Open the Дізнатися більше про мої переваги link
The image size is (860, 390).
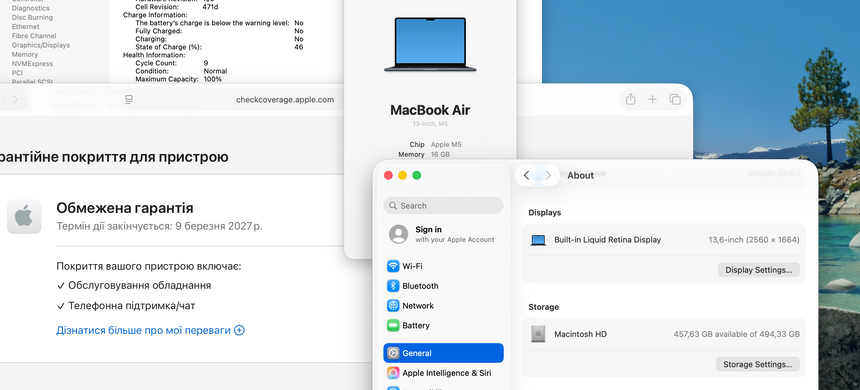coord(143,330)
